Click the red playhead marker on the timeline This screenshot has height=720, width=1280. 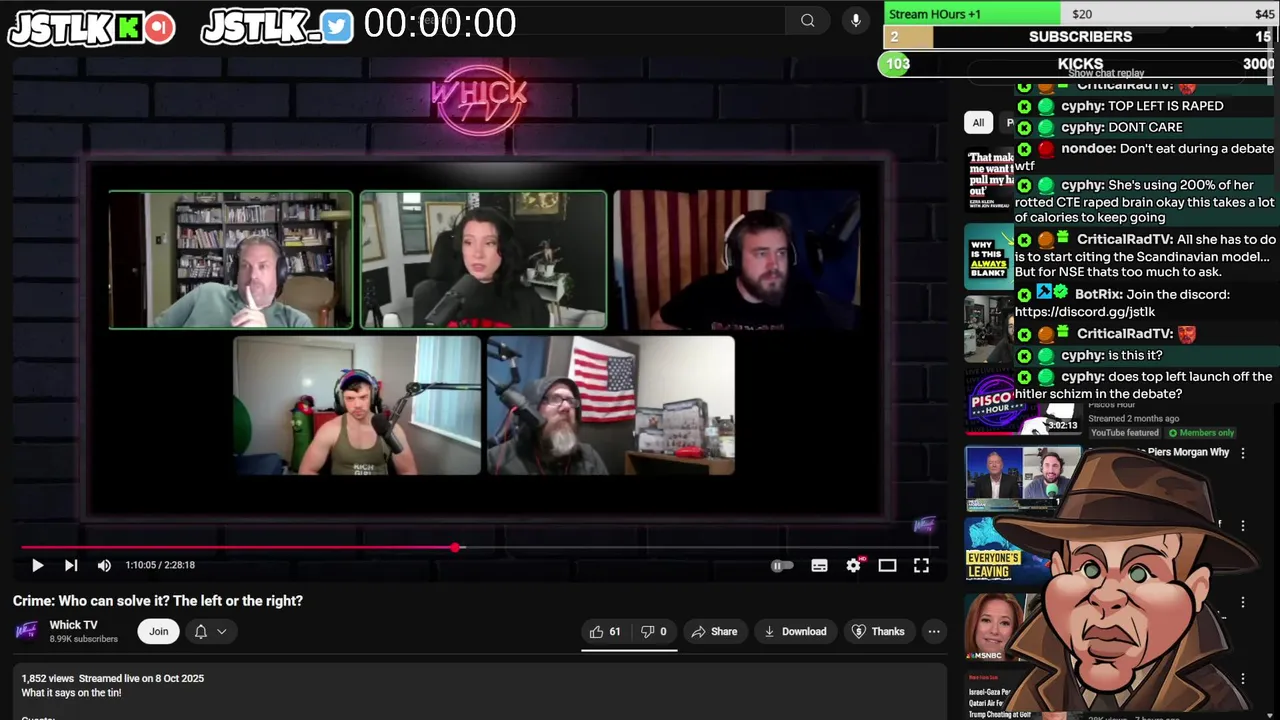point(455,548)
